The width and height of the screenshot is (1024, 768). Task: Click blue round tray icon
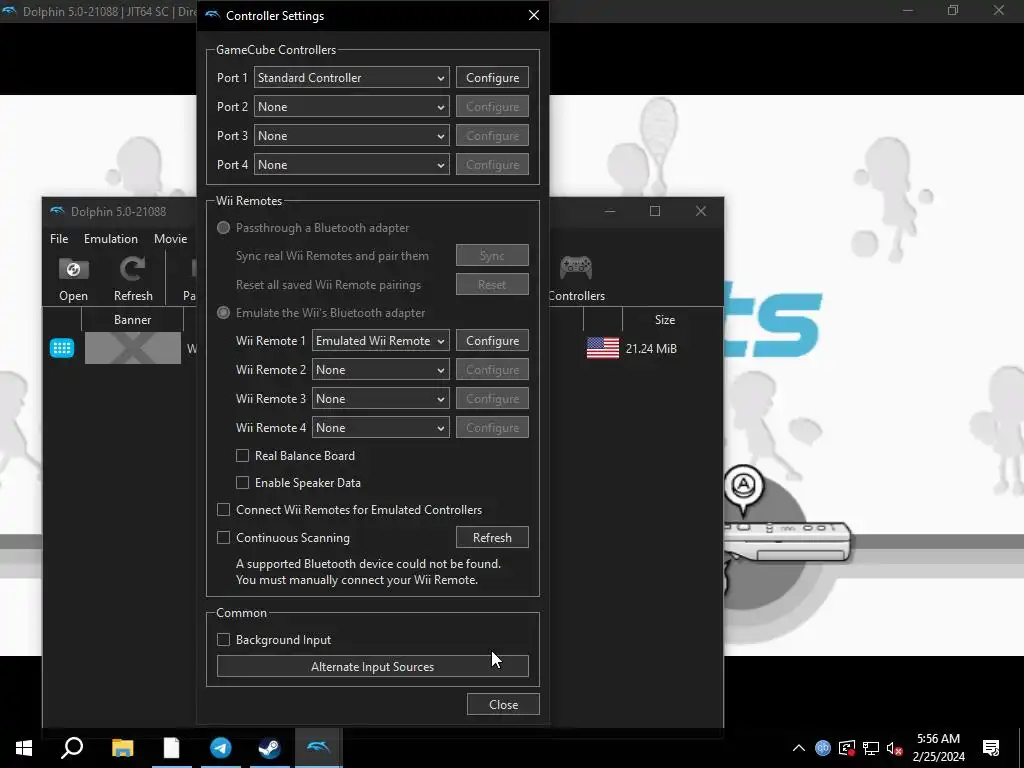[823, 748]
